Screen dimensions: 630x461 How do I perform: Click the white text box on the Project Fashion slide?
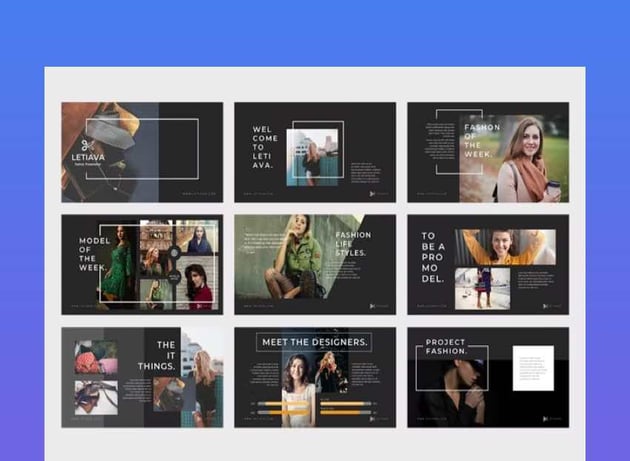[x=533, y=368]
